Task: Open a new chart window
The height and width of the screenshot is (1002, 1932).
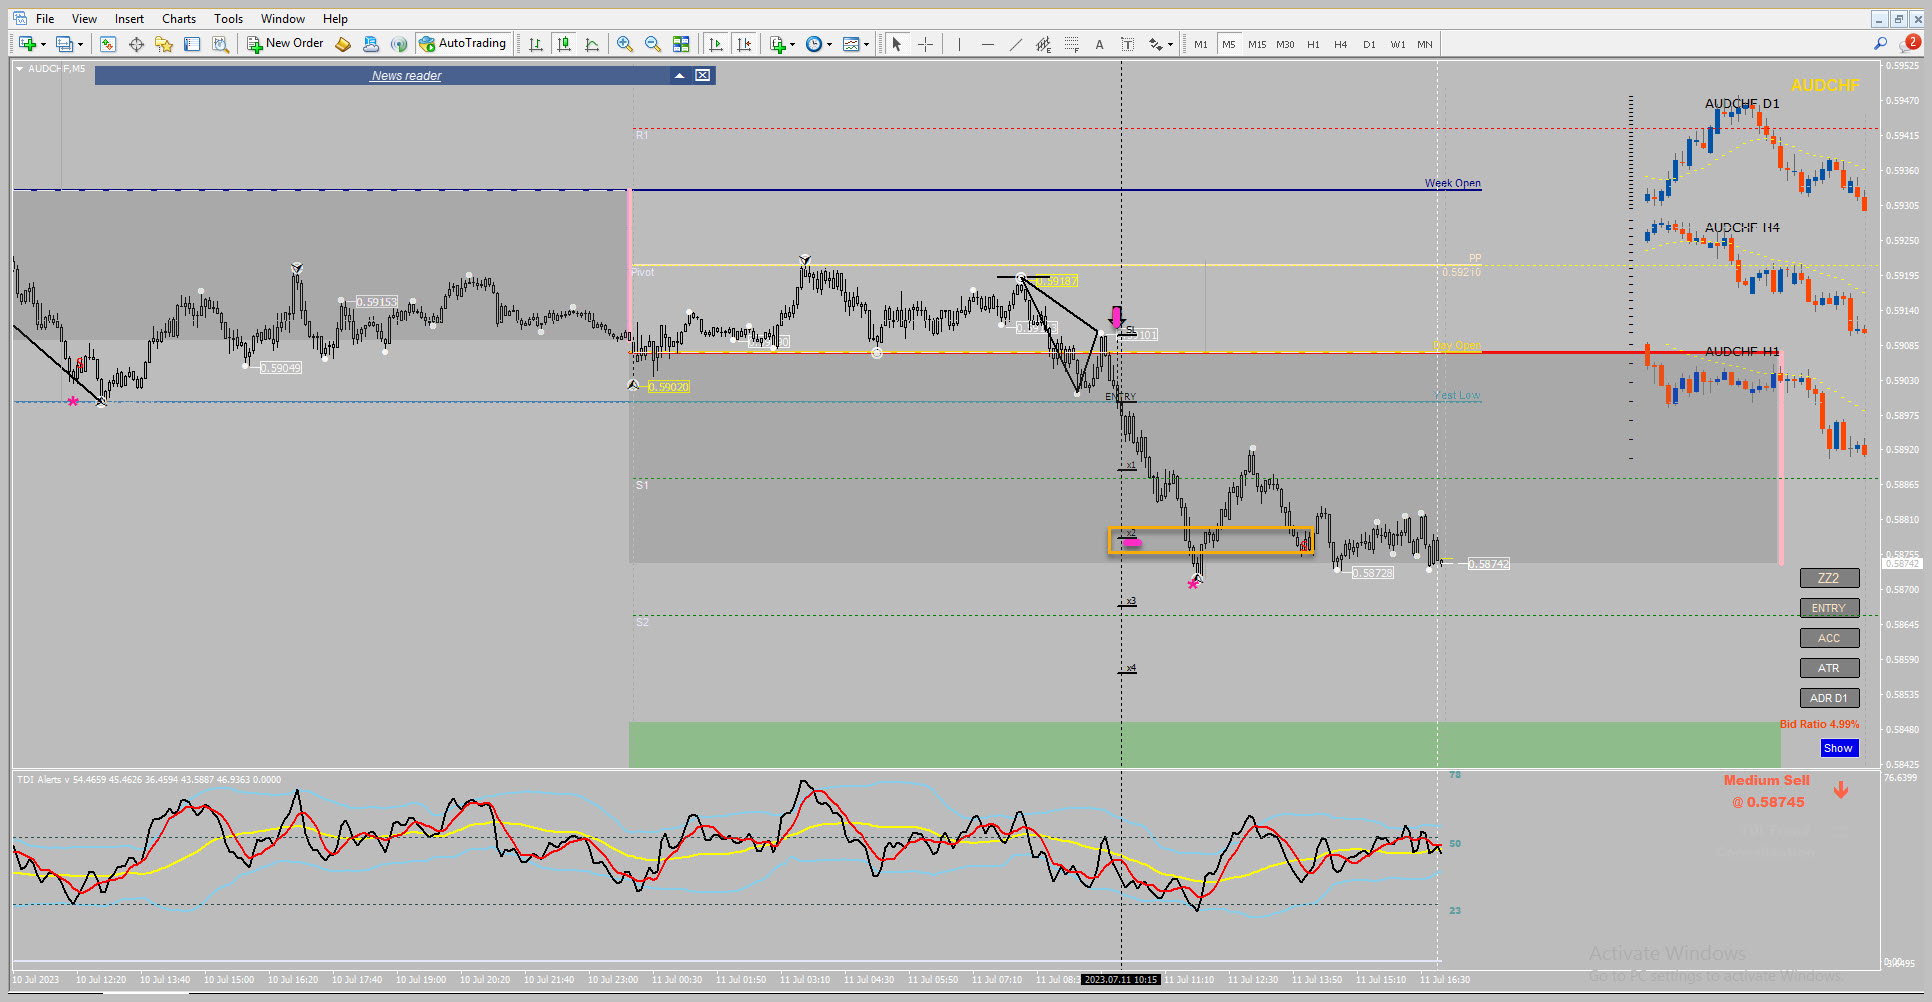Action: 27,44
